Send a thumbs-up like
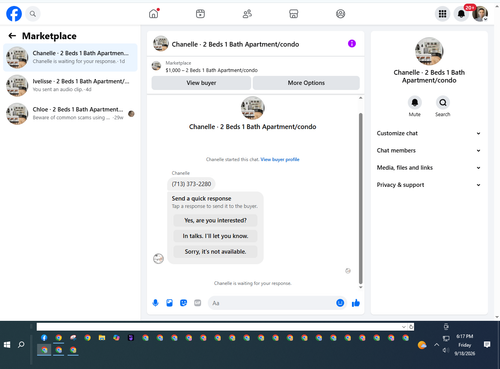 tap(356, 303)
